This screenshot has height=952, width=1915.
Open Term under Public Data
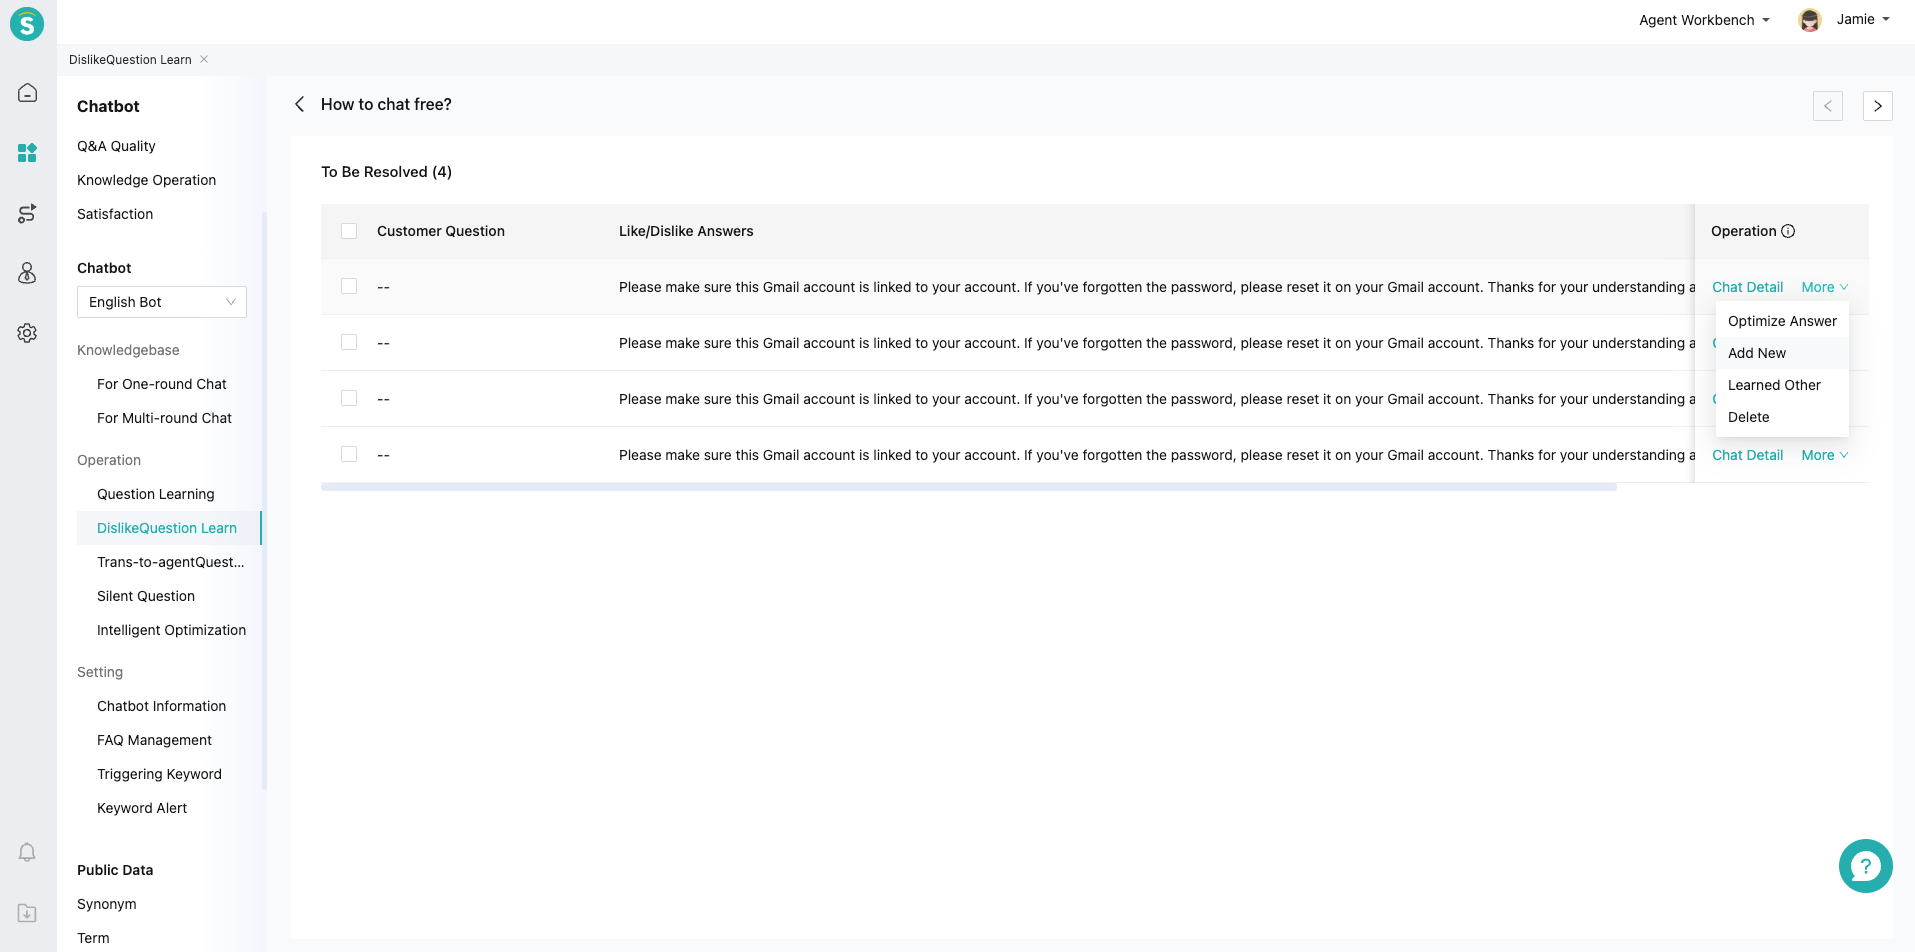93,938
